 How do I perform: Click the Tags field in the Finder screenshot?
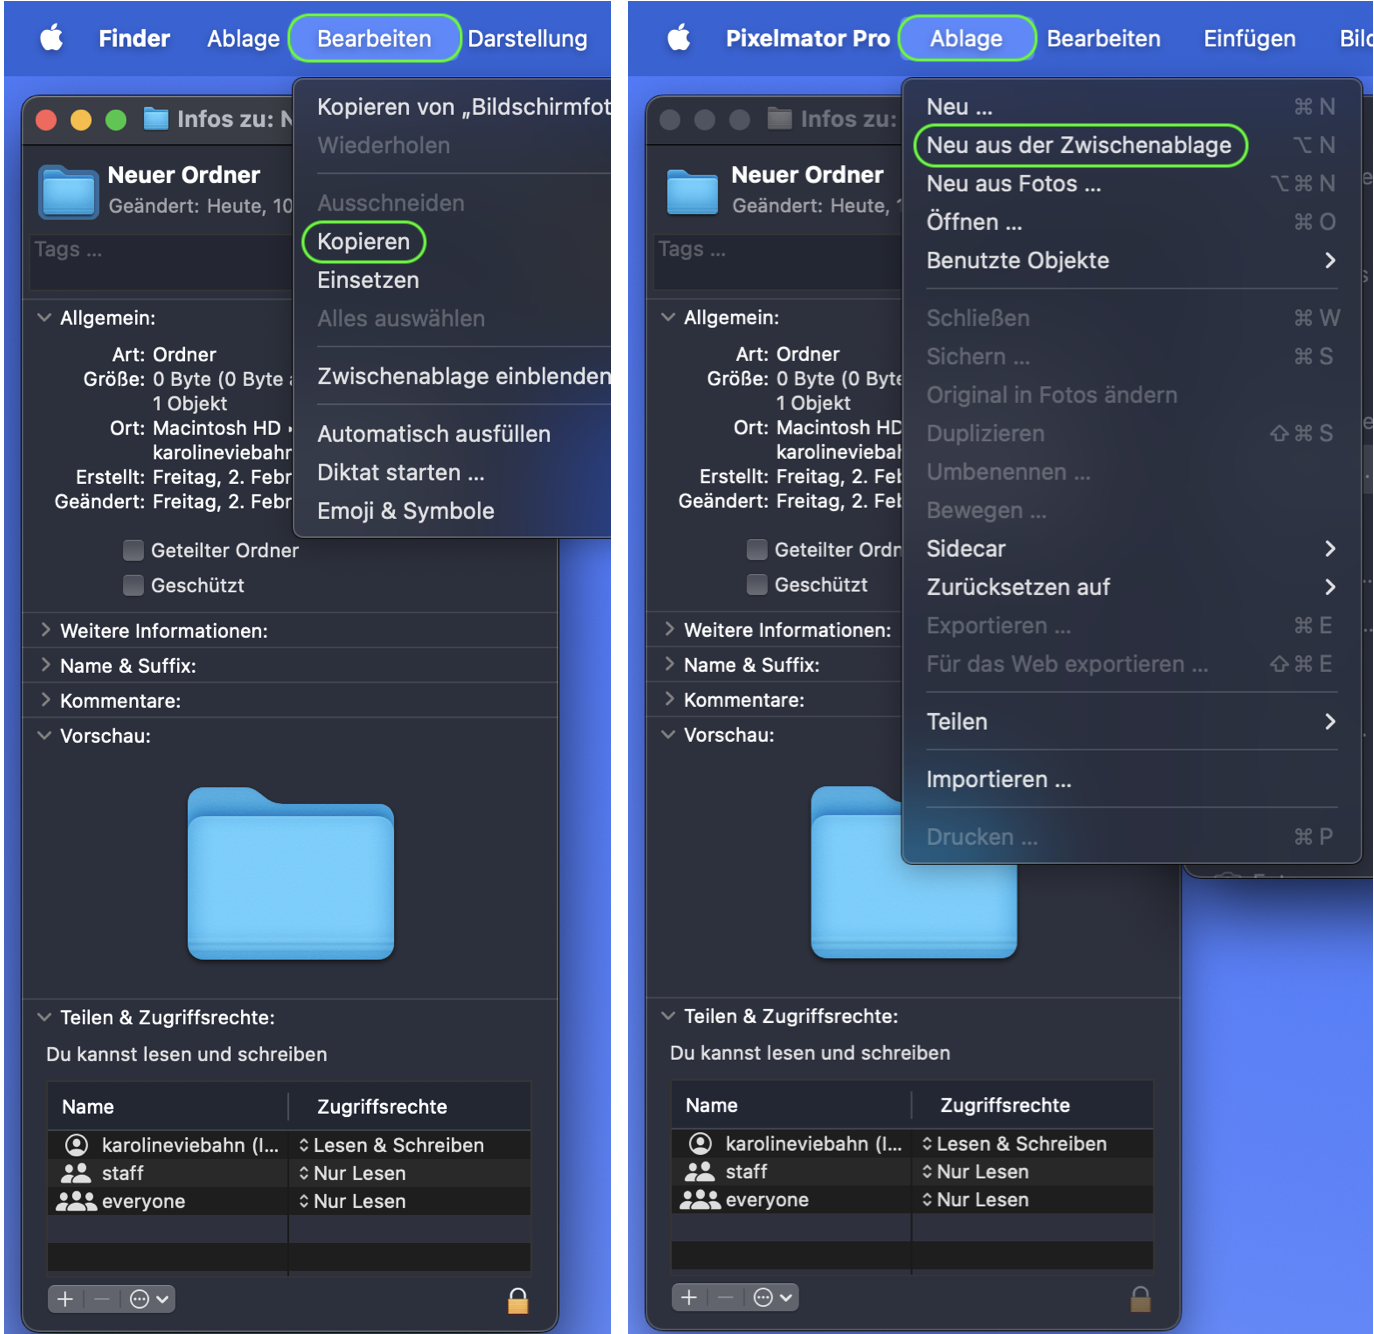(160, 262)
